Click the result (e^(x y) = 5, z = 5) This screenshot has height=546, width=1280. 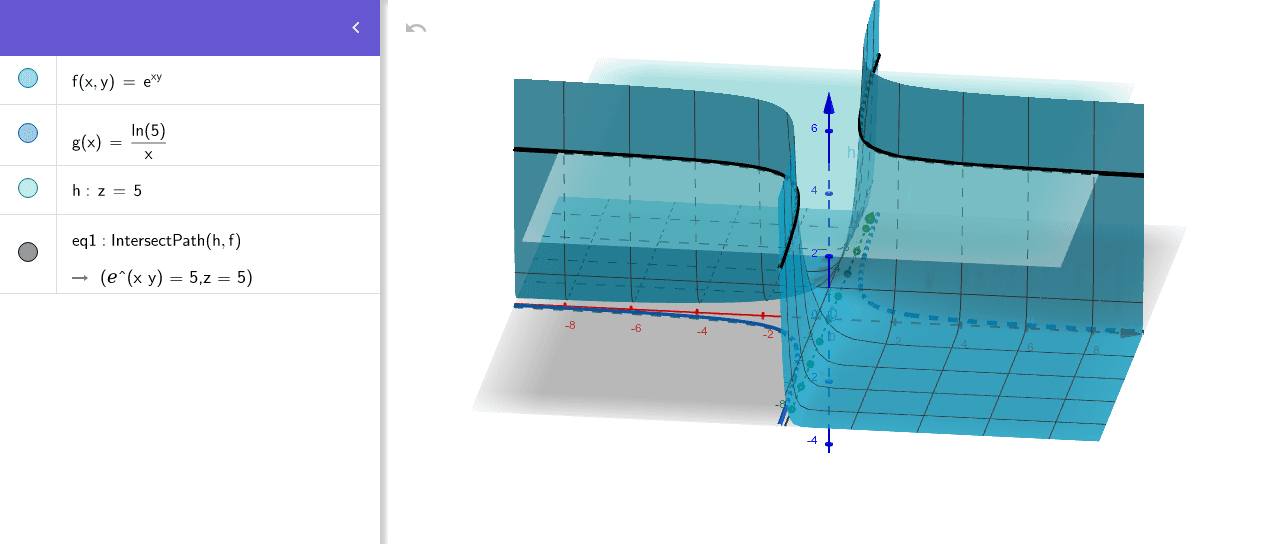click(x=176, y=277)
